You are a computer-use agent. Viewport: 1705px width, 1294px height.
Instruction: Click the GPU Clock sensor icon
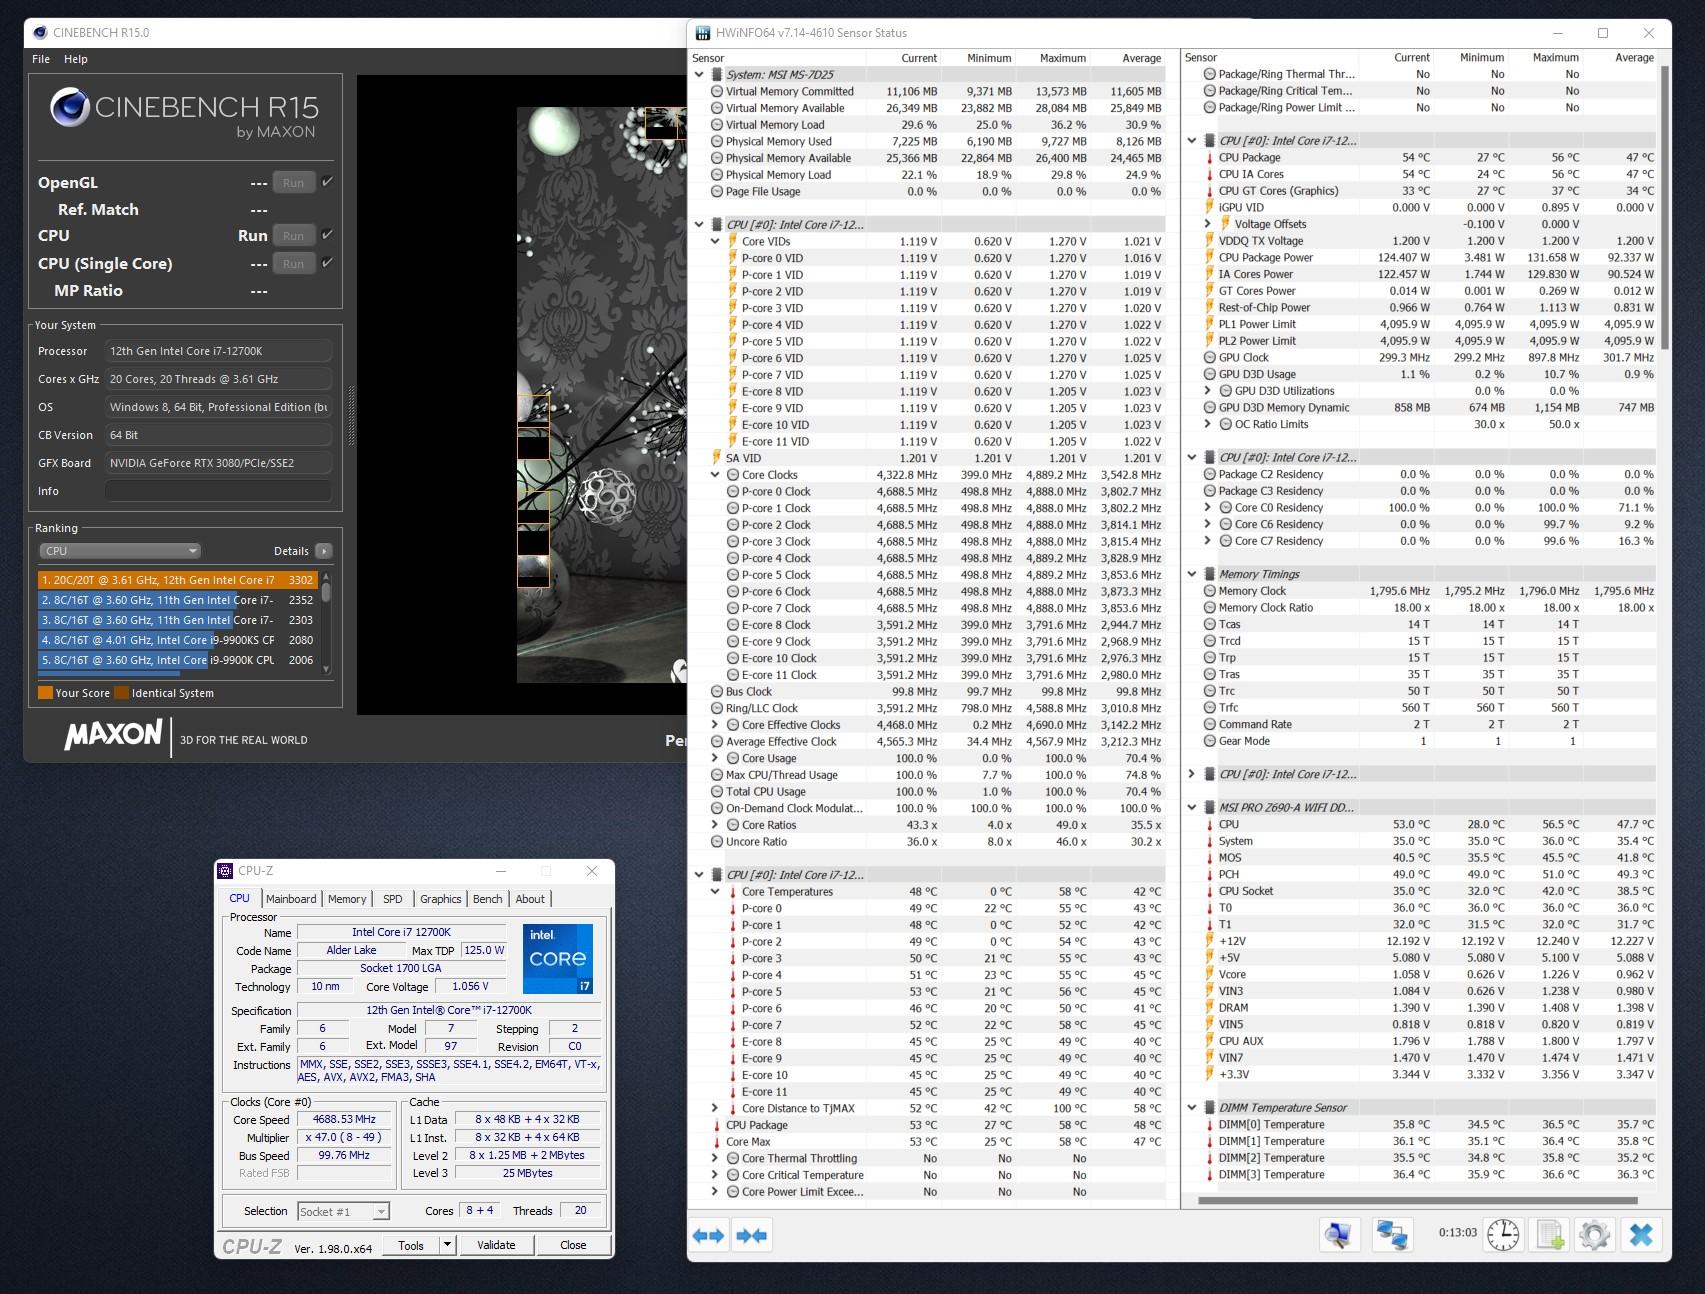[x=1209, y=357]
